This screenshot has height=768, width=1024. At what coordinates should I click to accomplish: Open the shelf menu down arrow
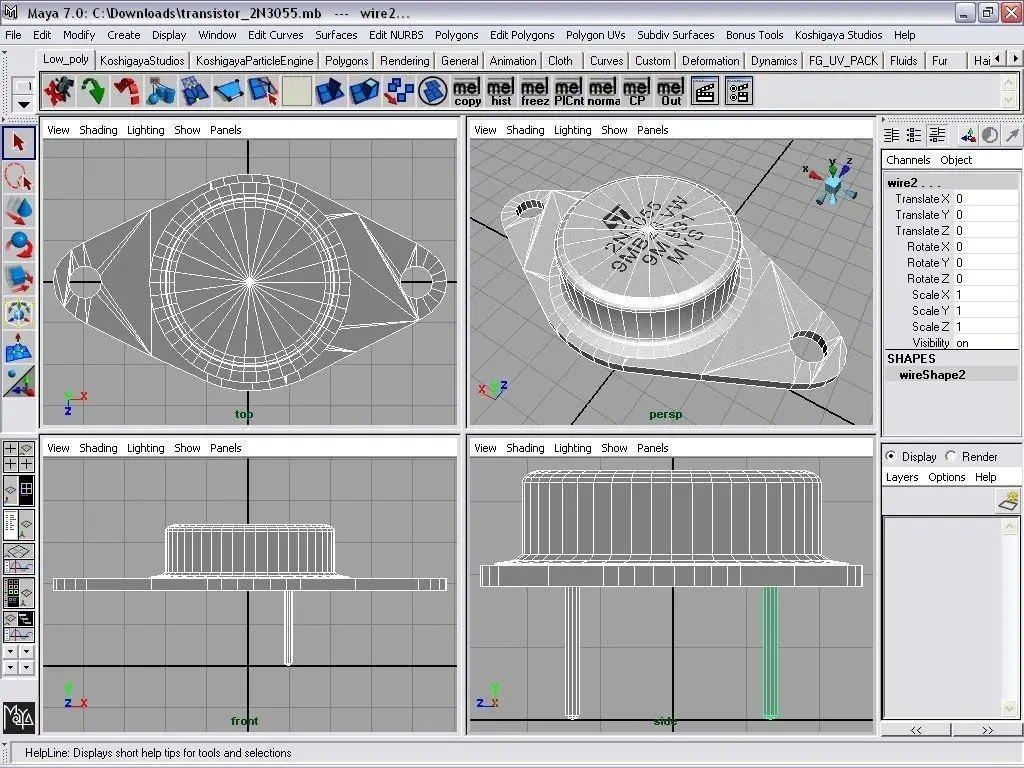24,104
